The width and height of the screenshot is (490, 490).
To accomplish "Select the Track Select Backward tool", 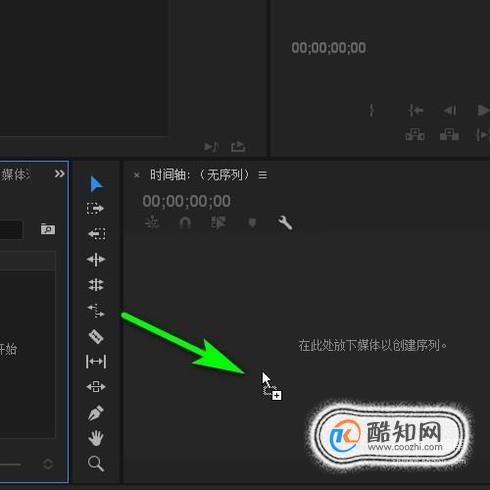I will (97, 234).
